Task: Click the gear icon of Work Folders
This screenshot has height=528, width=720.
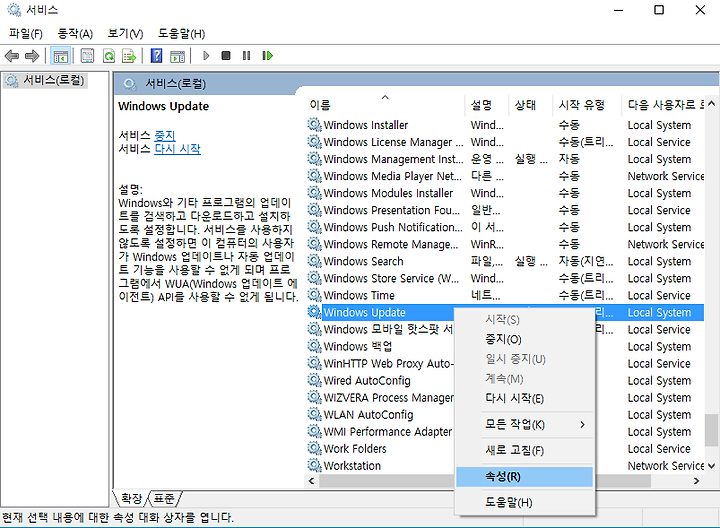Action: pos(314,449)
